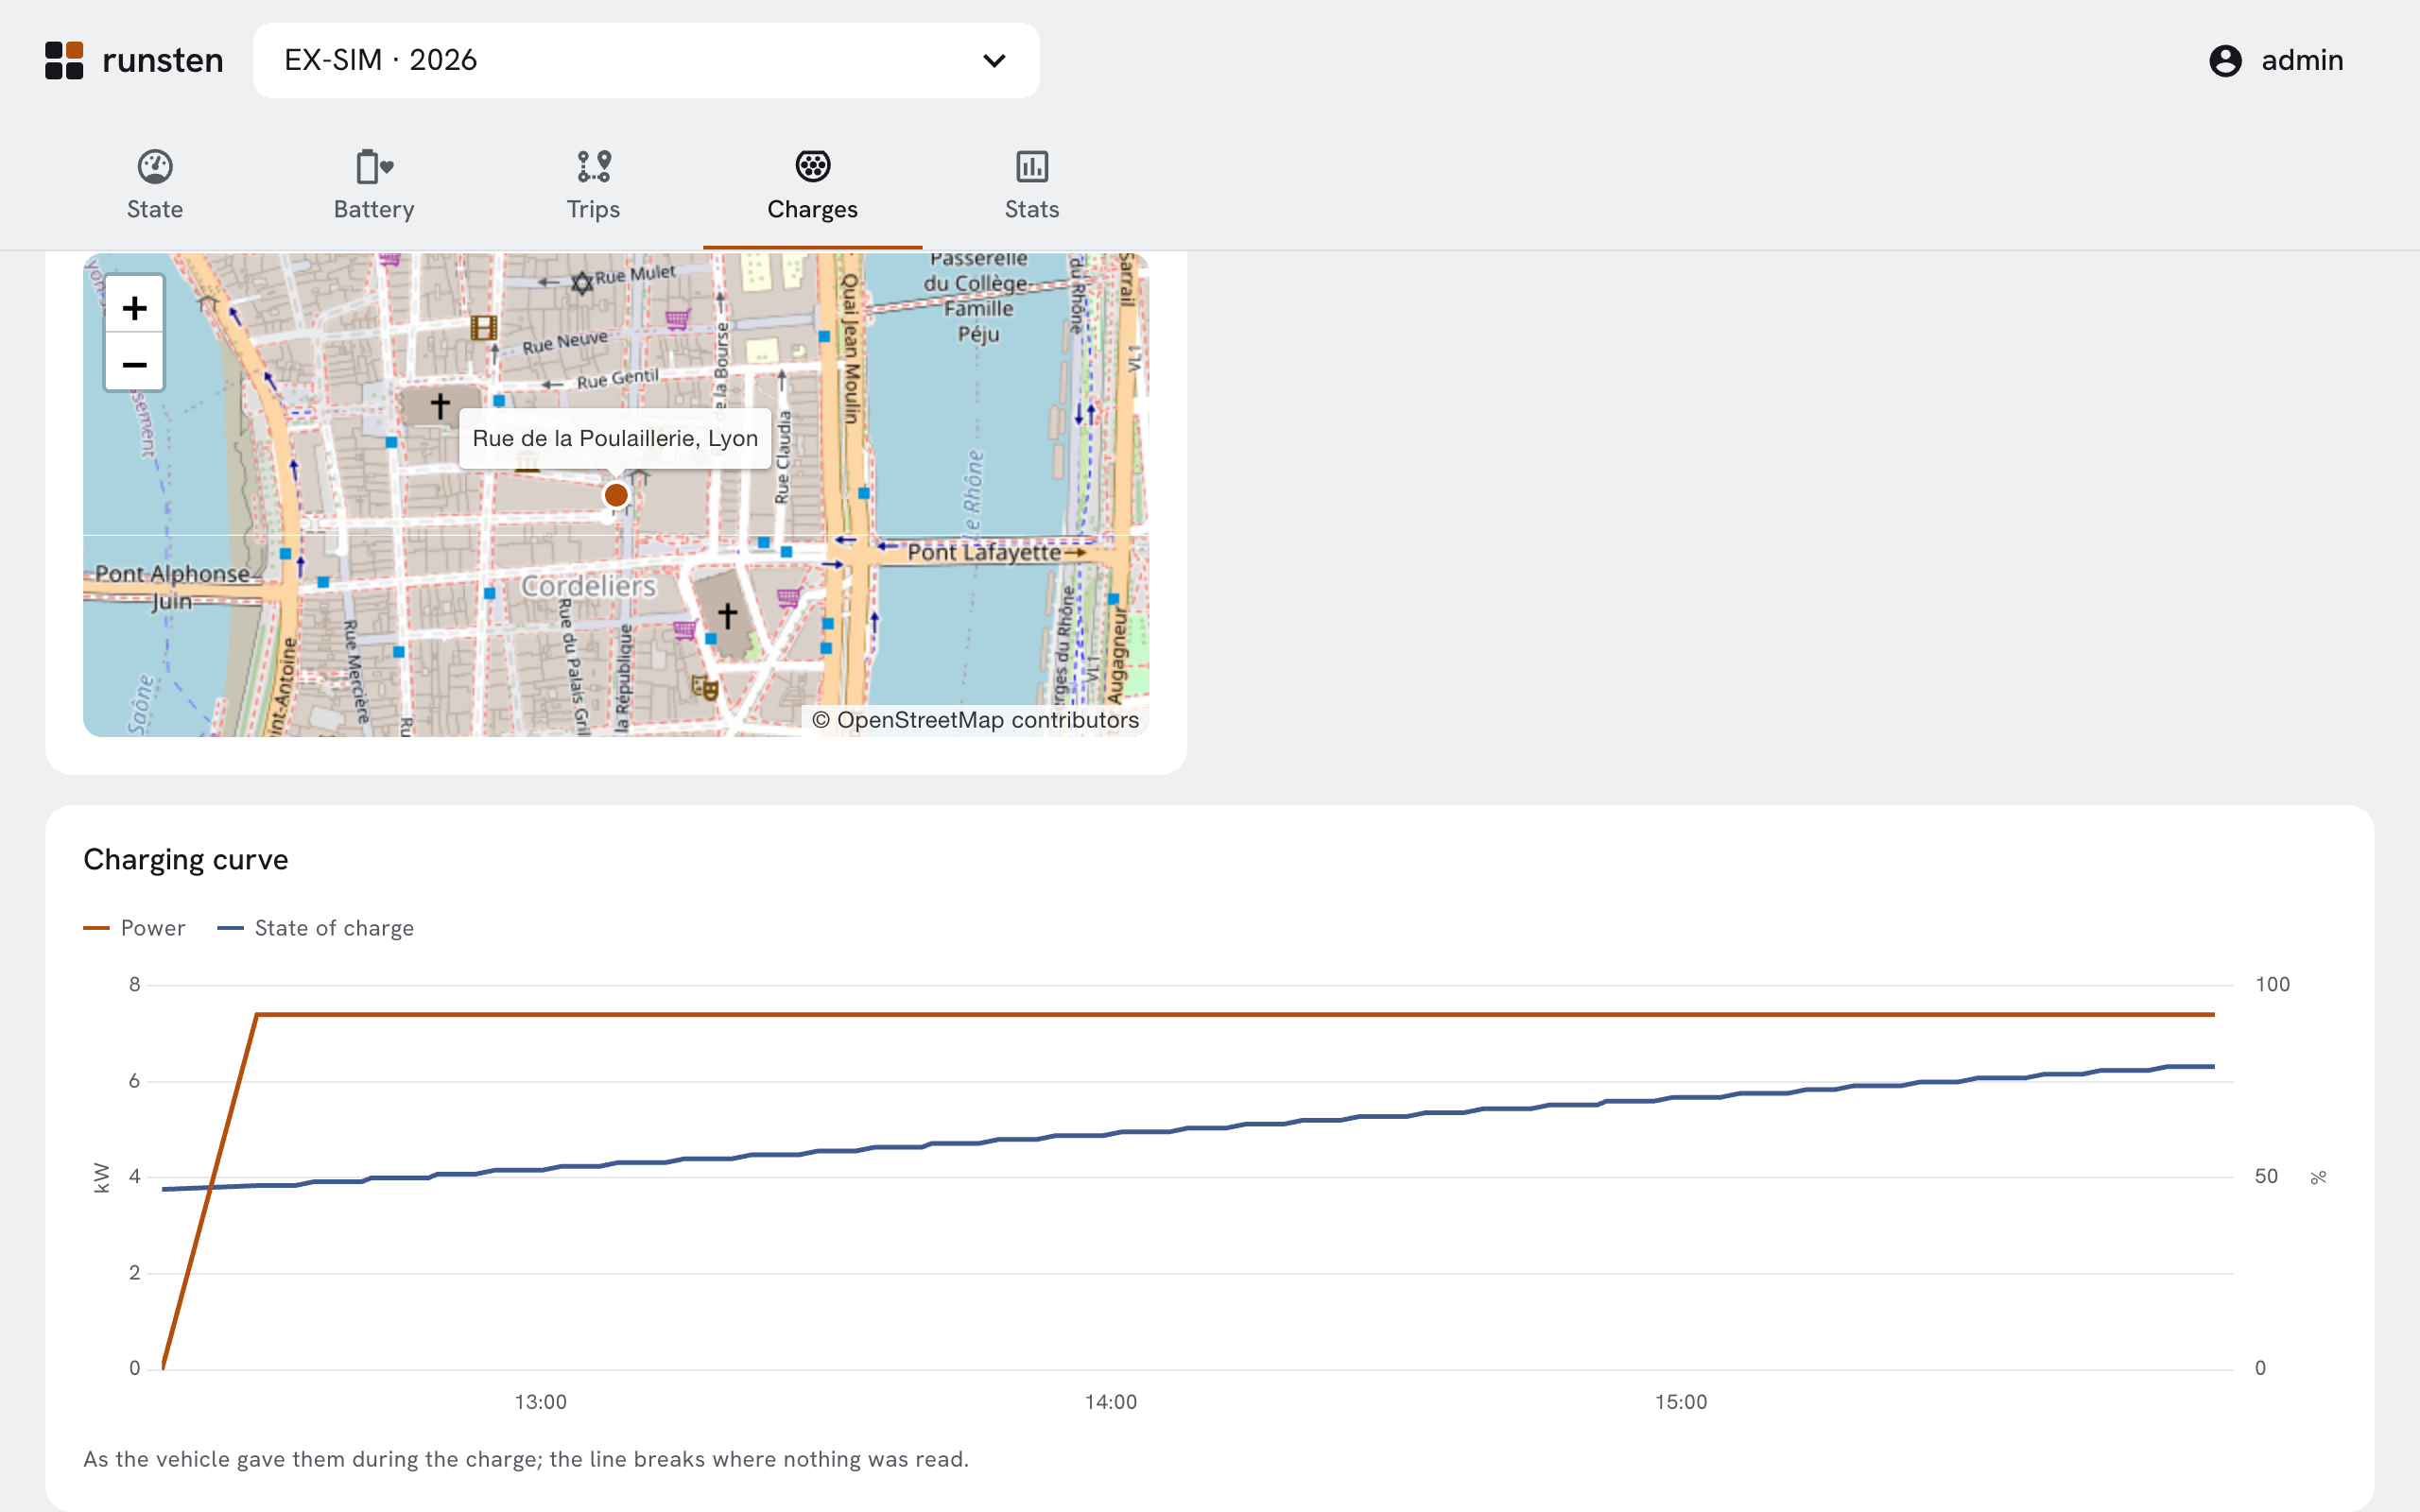The width and height of the screenshot is (2420, 1512).
Task: Click the Stats bar chart icon
Action: pos(1032,166)
